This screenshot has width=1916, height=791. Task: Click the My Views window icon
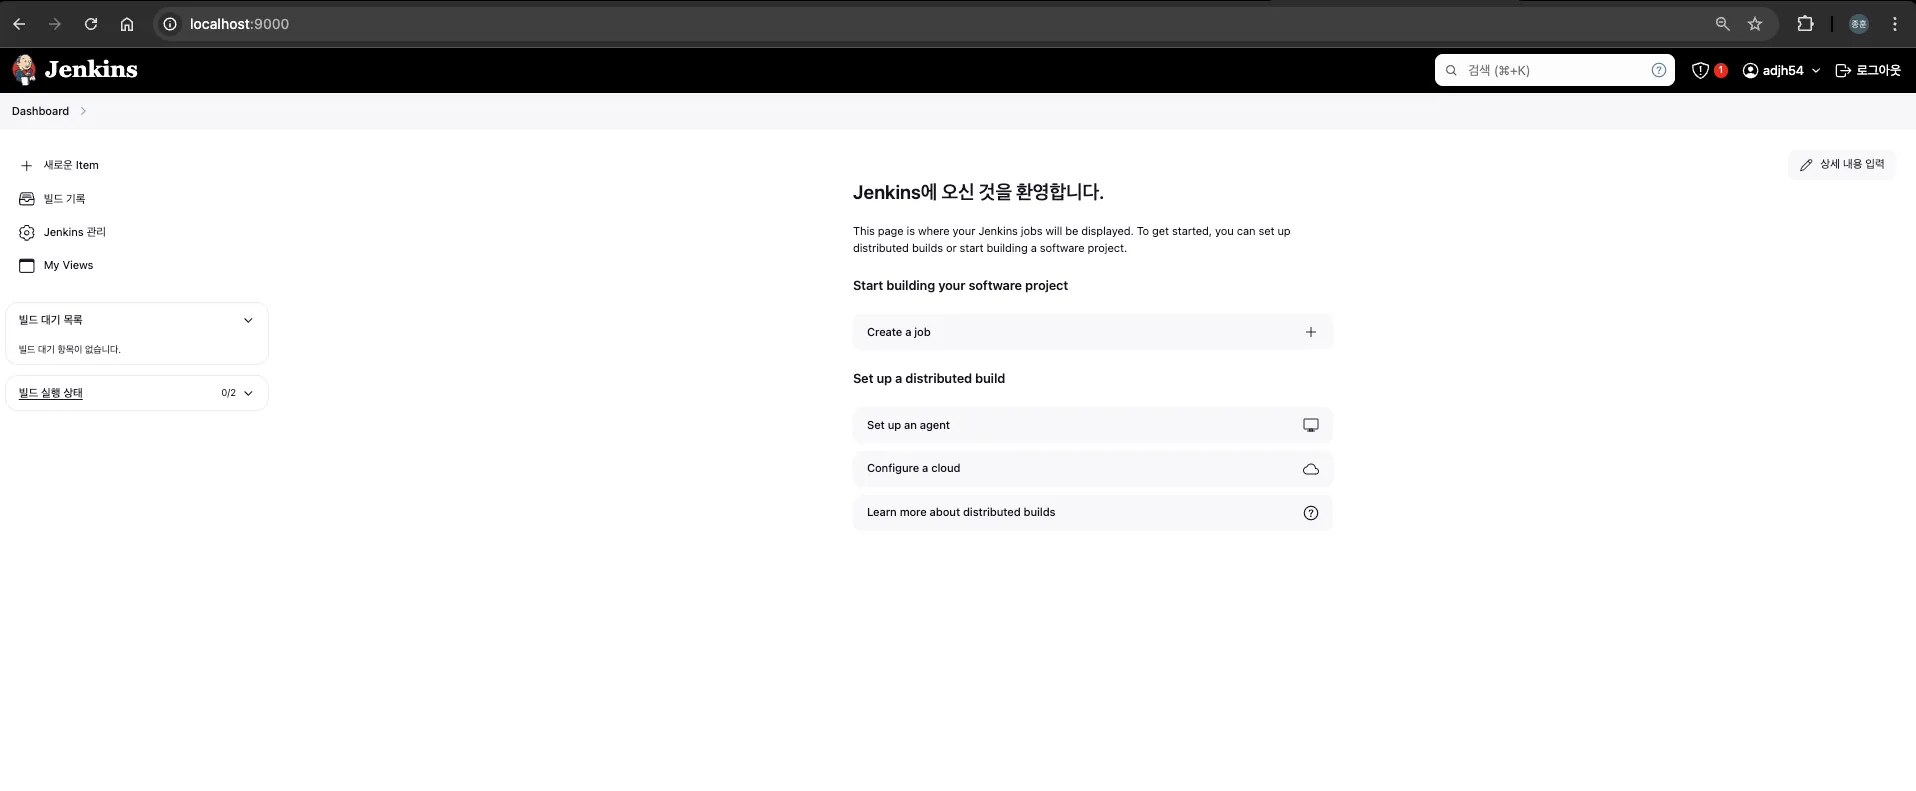(x=27, y=266)
